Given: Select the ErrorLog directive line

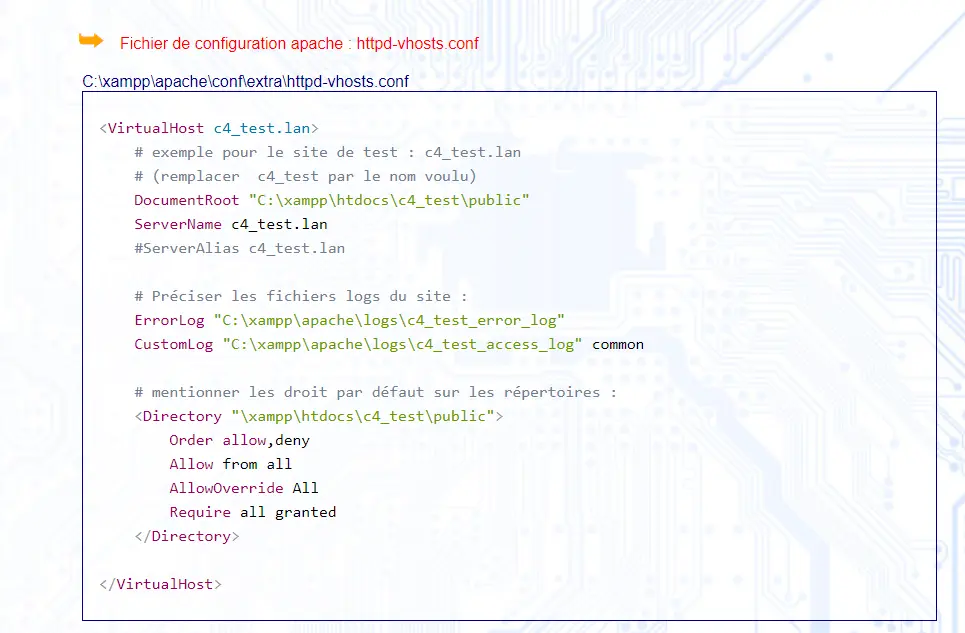Looking at the screenshot, I should 350,320.
